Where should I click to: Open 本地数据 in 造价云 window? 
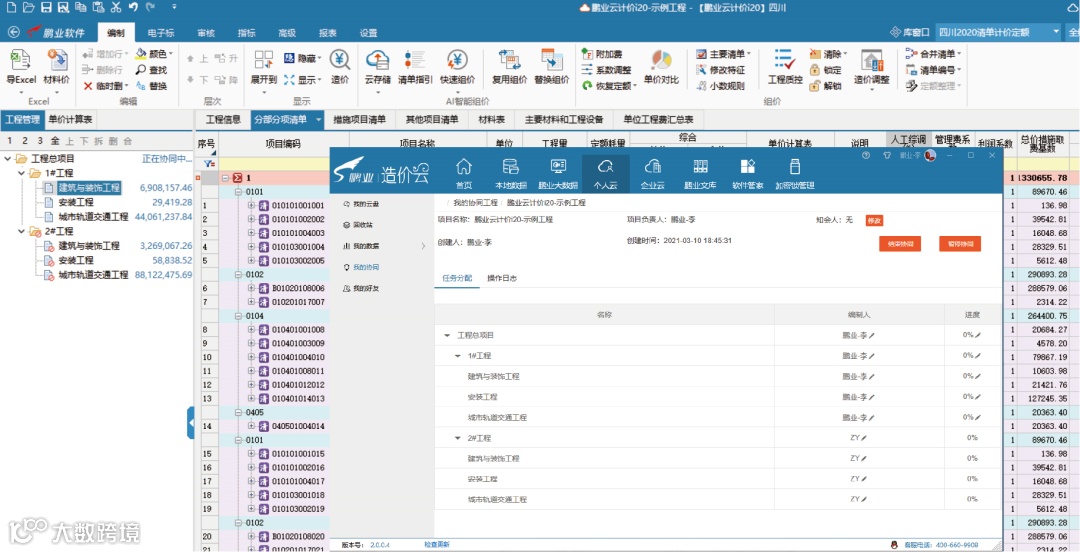pos(511,174)
